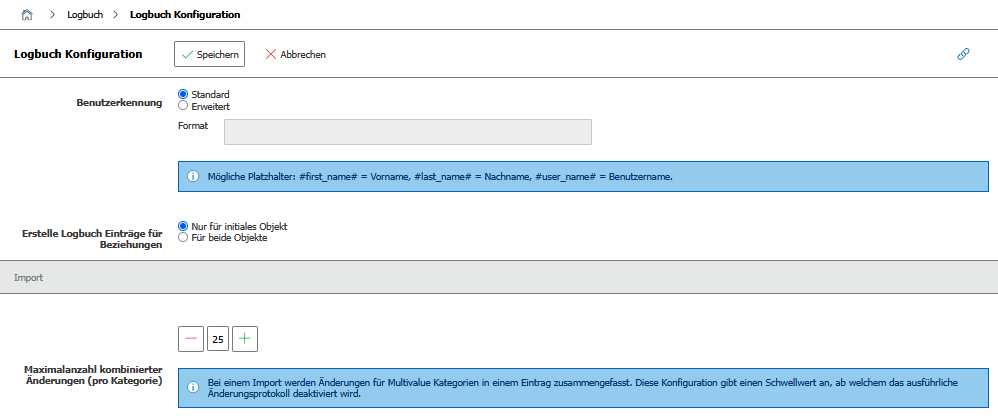This screenshot has width=998, height=418.
Task: Increase the value with green plus button
Action: 245,339
